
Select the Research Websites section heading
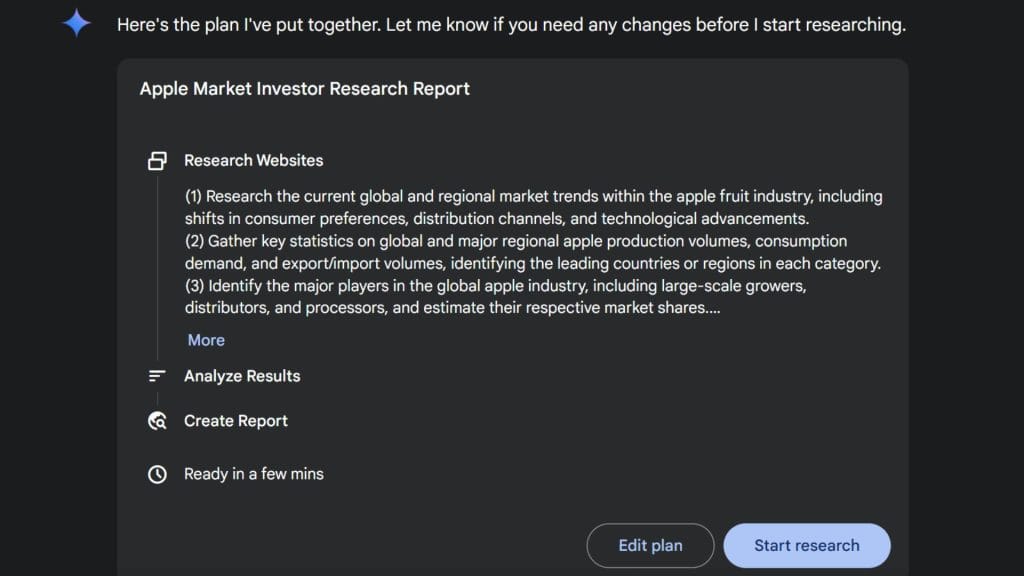(253, 160)
